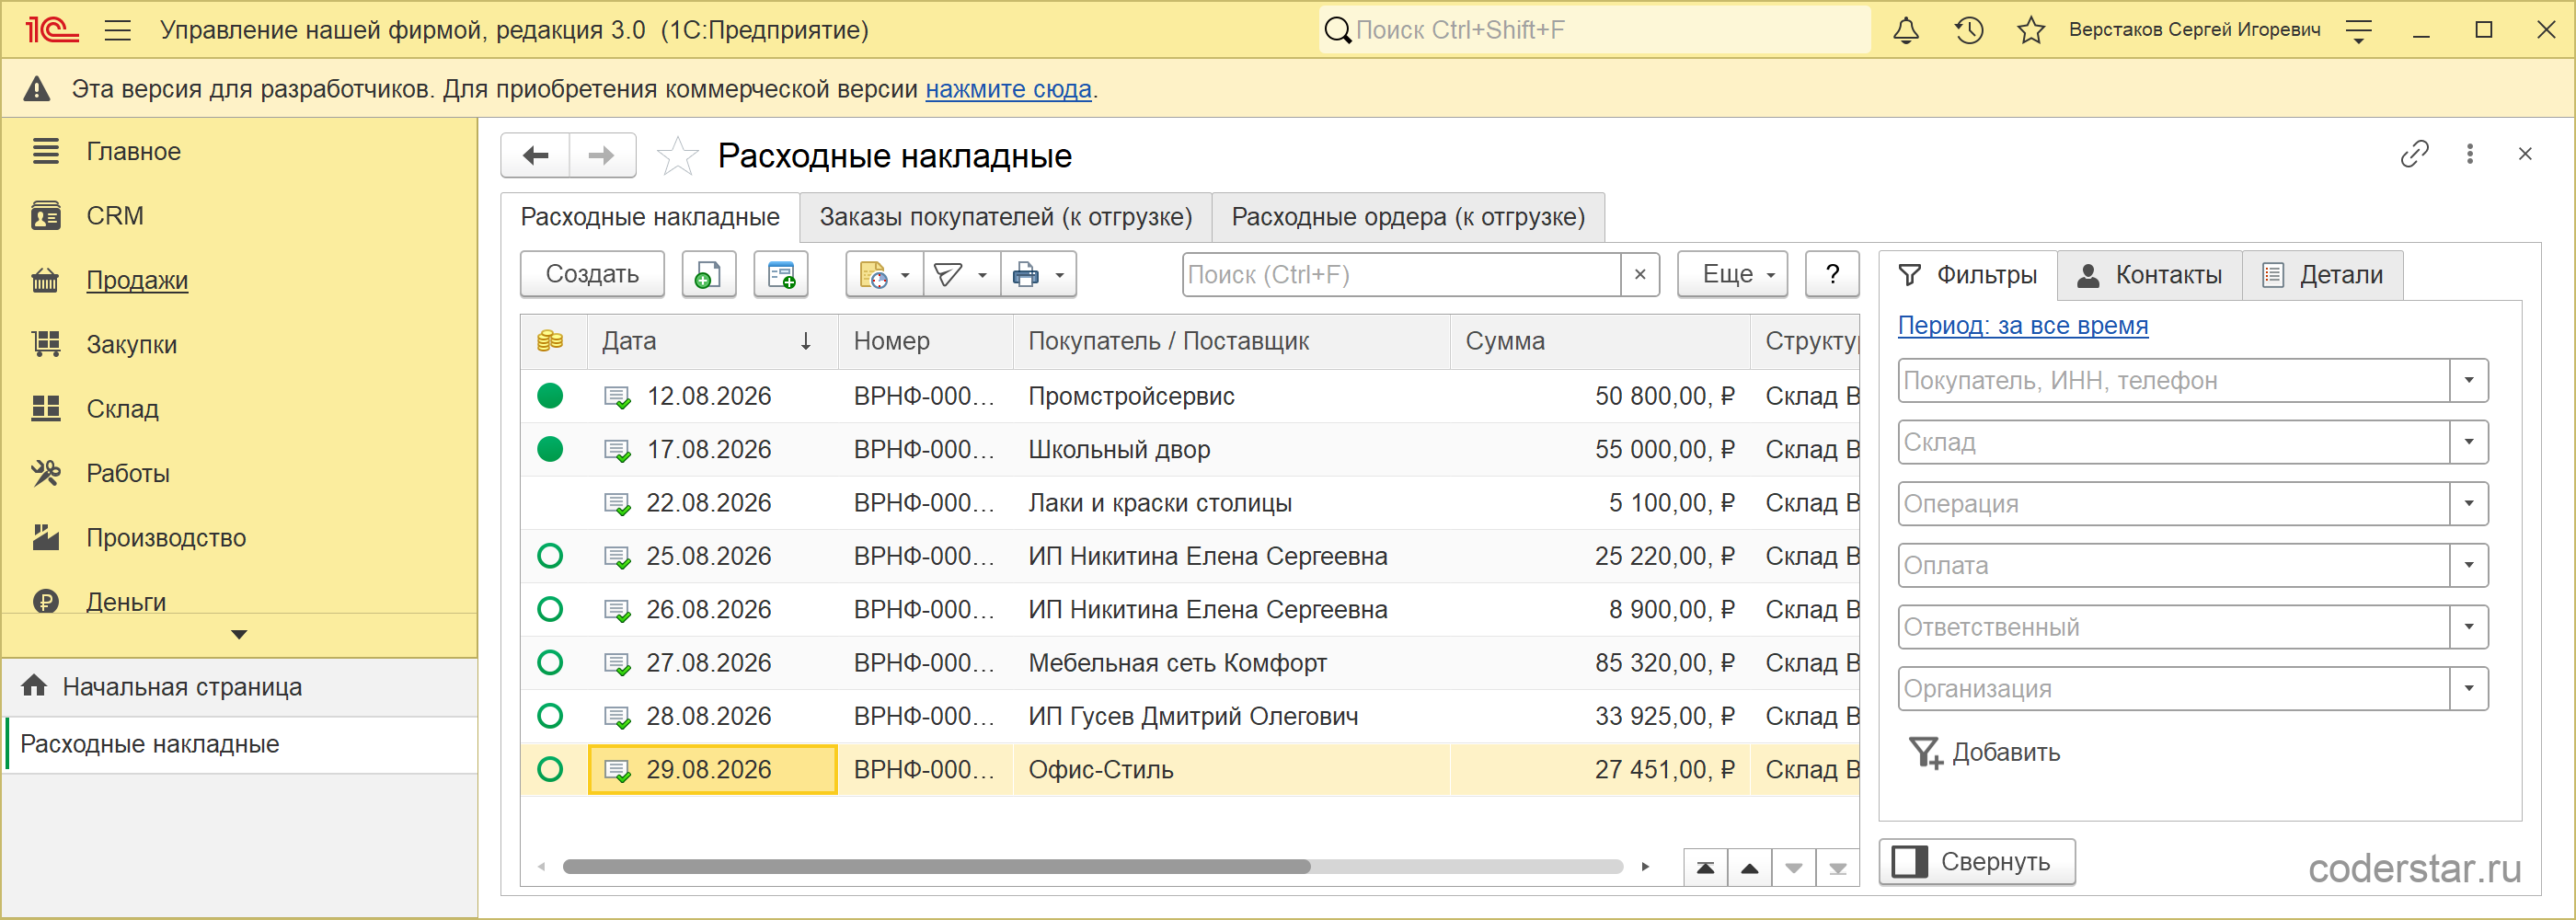2576x920 pixels.
Task: Click the нажмите сюда link
Action: 1008,89
